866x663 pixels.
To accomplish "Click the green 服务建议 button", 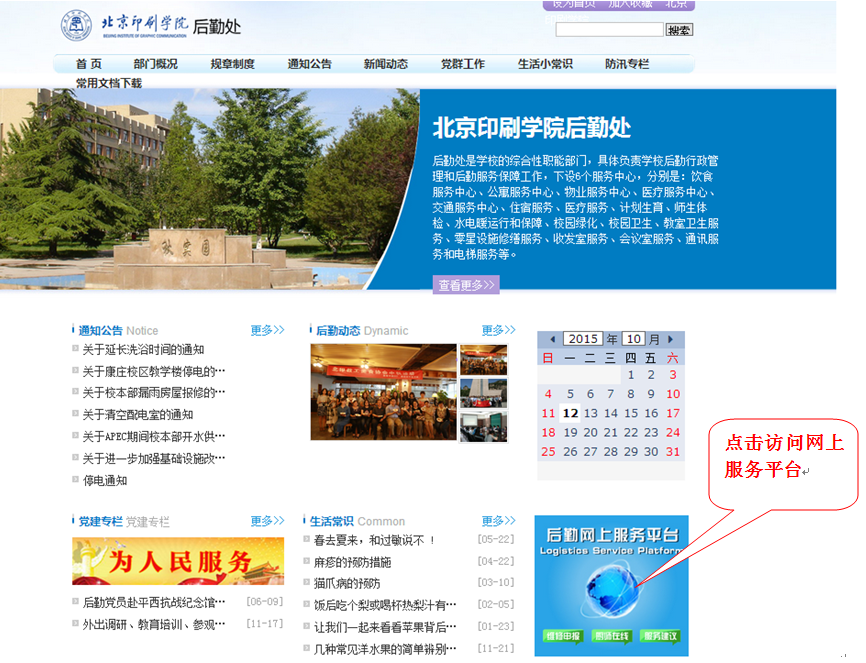I will [x=660, y=636].
